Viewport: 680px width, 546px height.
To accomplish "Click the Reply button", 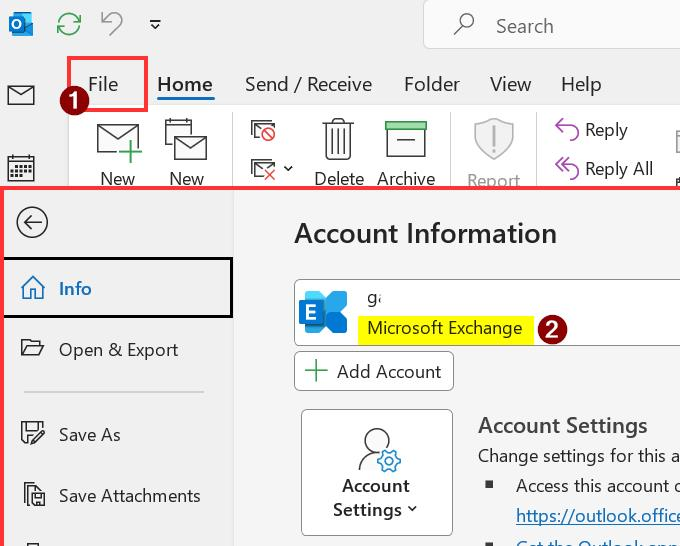I will pyautogui.click(x=592, y=130).
